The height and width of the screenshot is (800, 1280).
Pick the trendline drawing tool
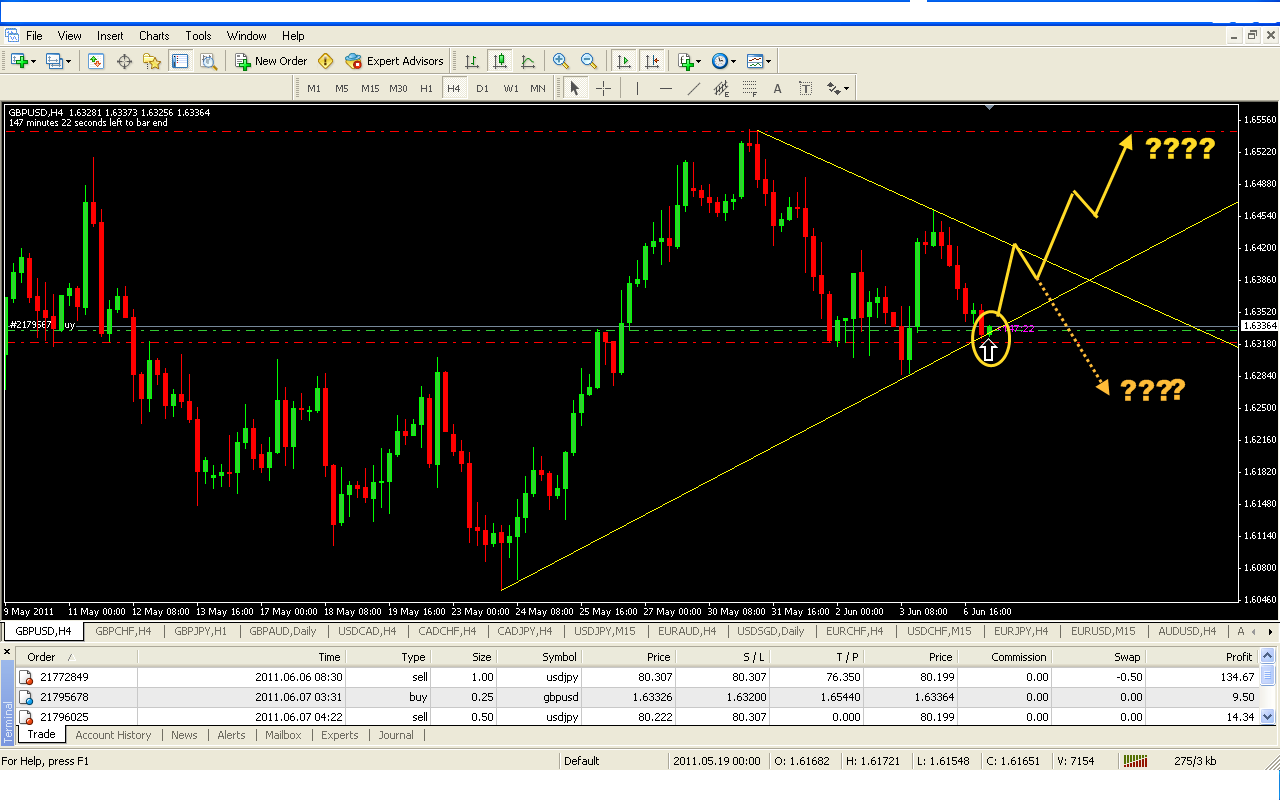coord(693,88)
